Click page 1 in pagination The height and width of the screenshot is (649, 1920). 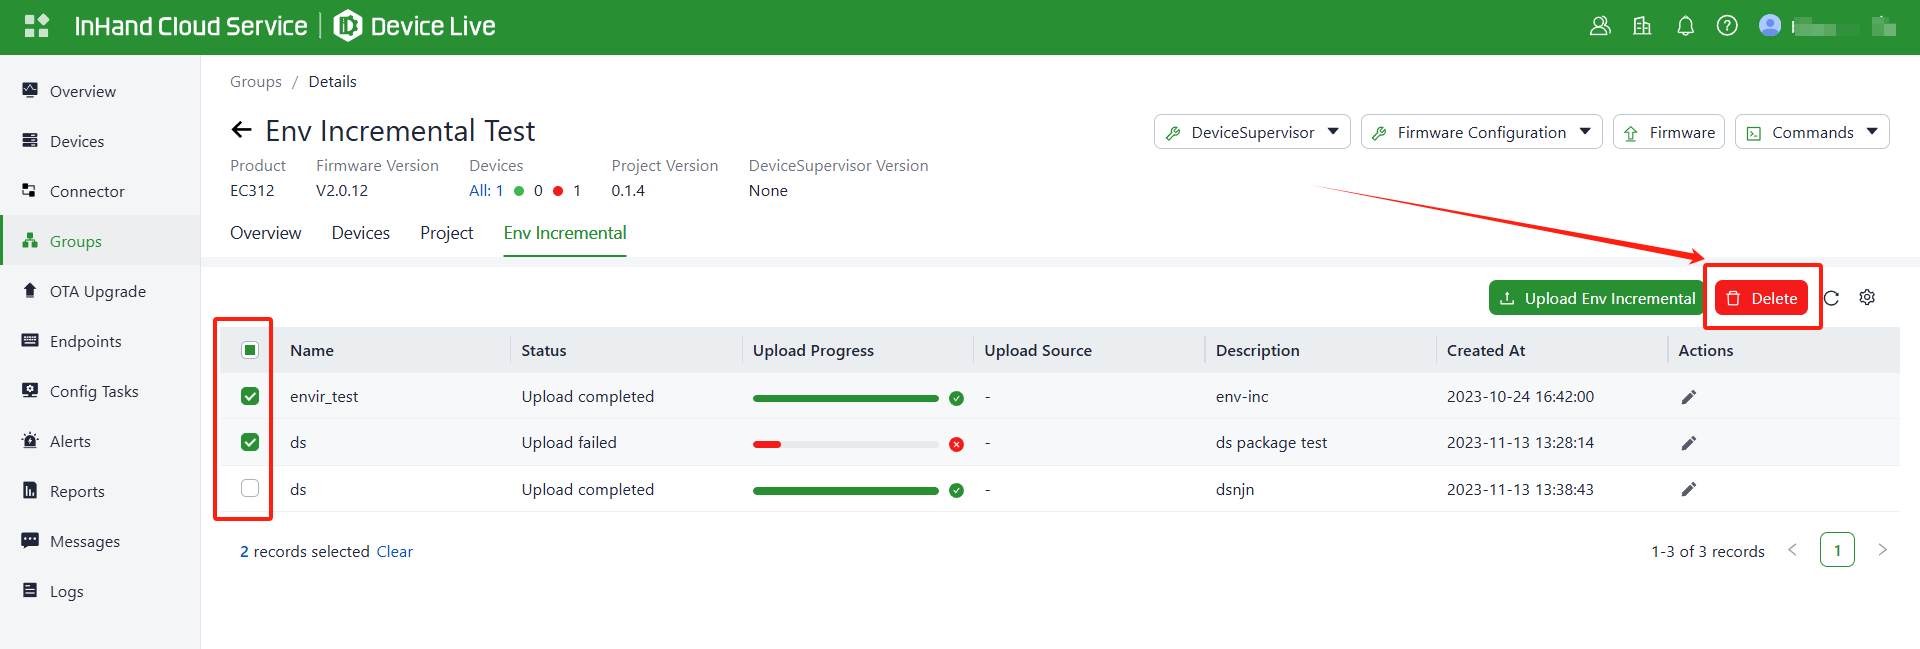pyautogui.click(x=1837, y=550)
